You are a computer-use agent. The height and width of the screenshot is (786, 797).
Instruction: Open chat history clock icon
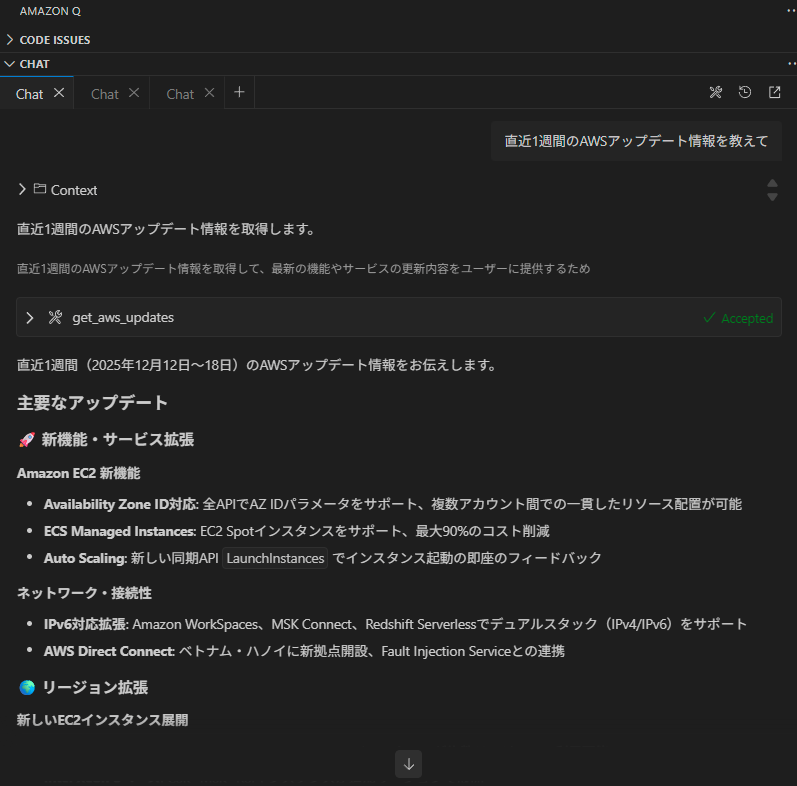pyautogui.click(x=745, y=92)
